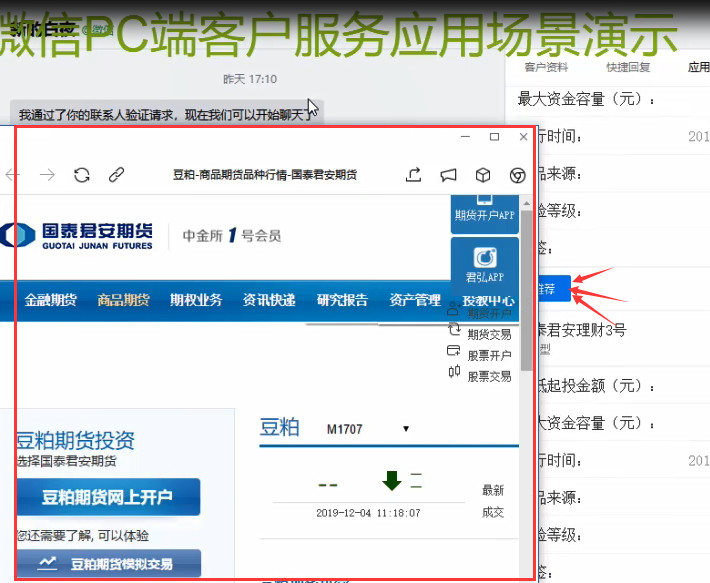The height and width of the screenshot is (583, 710).
Task: Click the 股票交易 candlestick icon
Action: click(x=454, y=372)
